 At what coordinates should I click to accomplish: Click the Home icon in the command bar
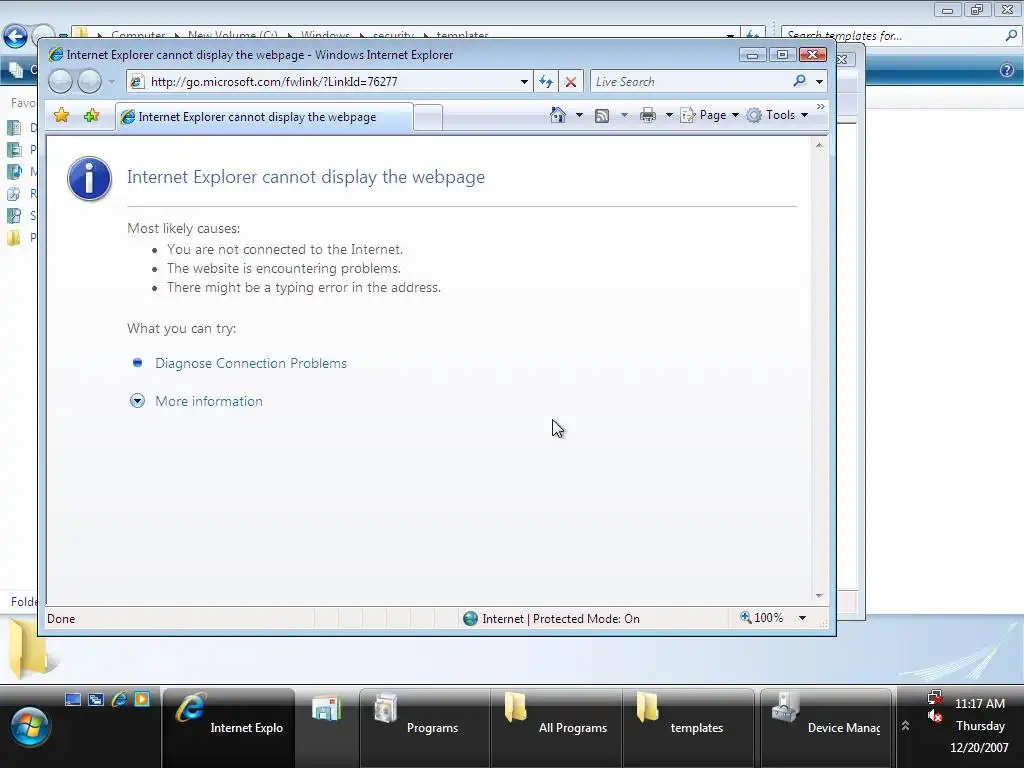(x=558, y=115)
